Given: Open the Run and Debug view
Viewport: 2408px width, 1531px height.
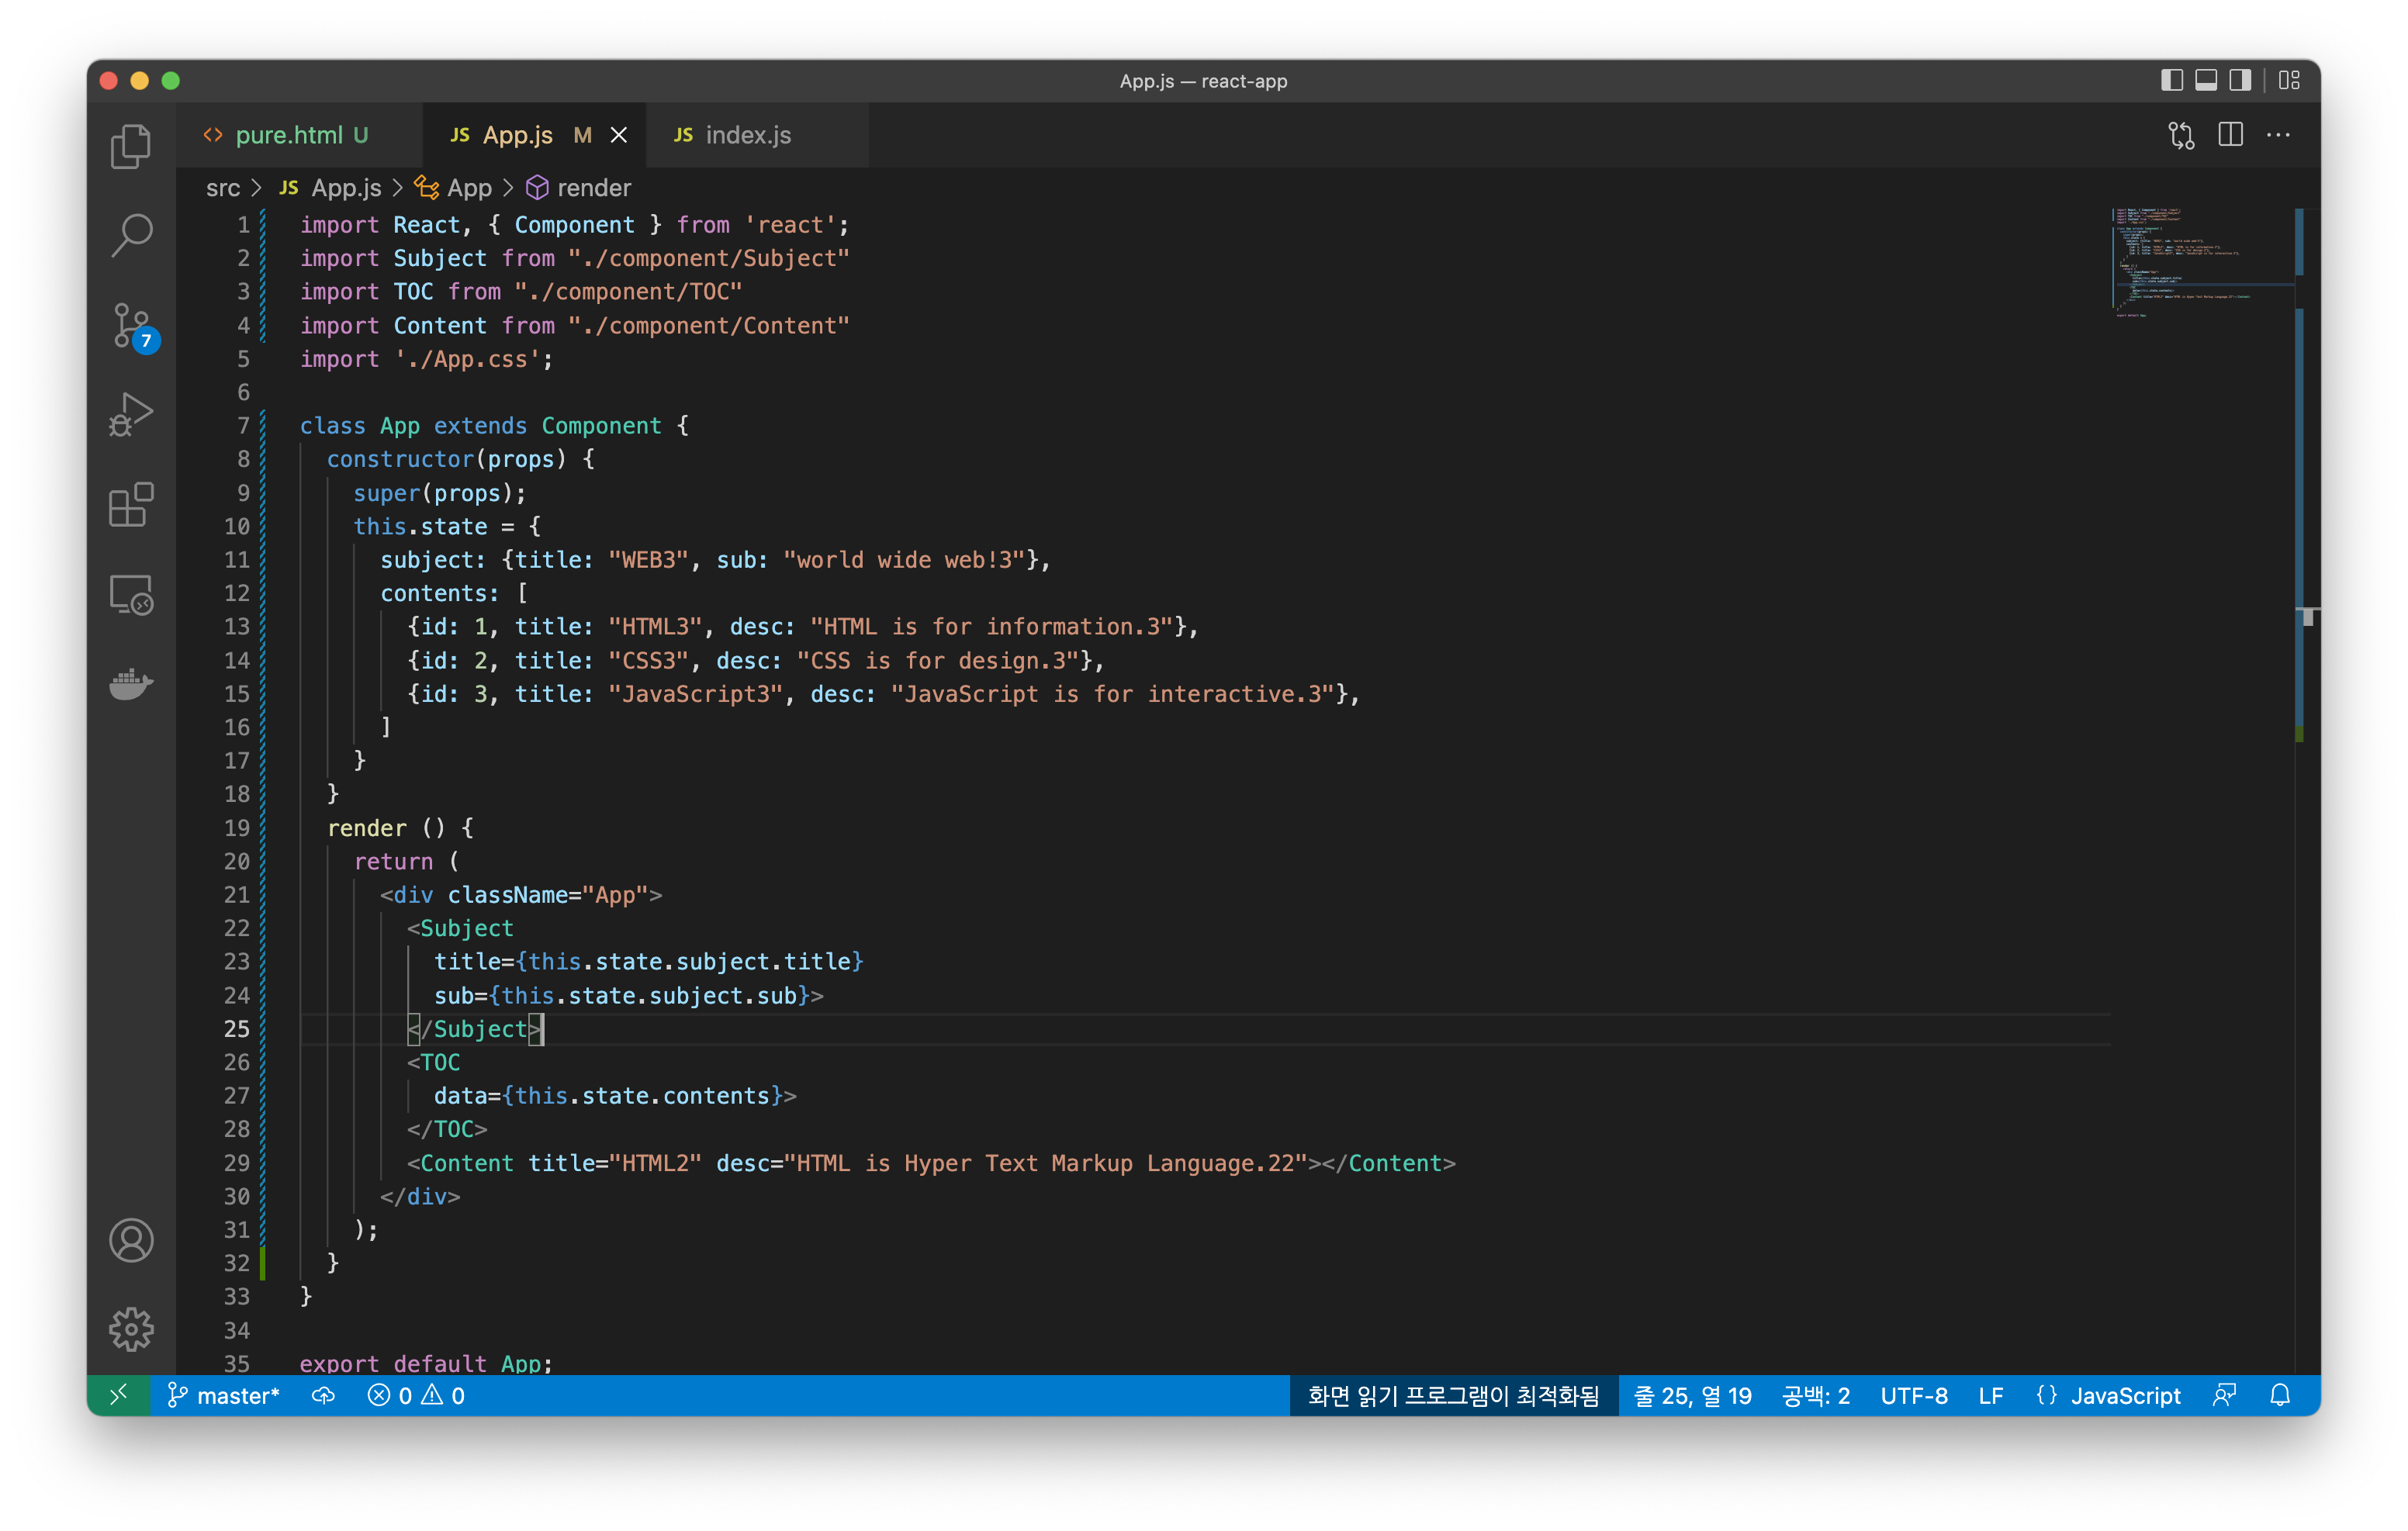Looking at the screenshot, I should 131,414.
